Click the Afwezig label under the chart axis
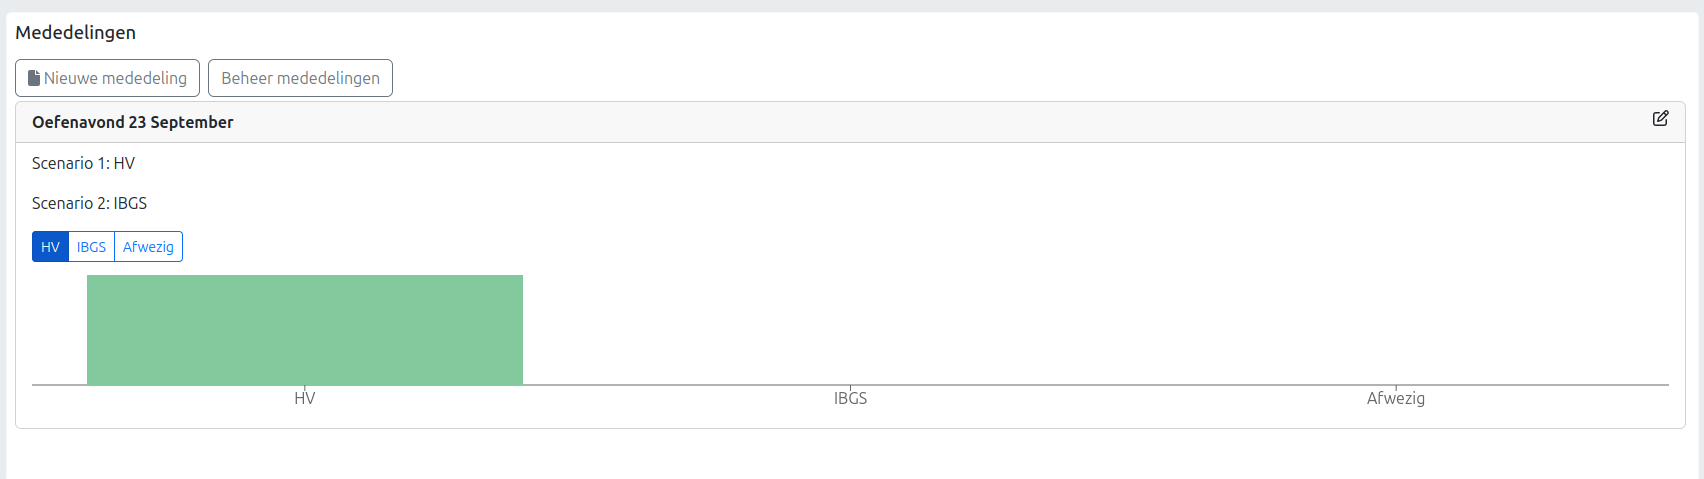1704x479 pixels. [1395, 398]
